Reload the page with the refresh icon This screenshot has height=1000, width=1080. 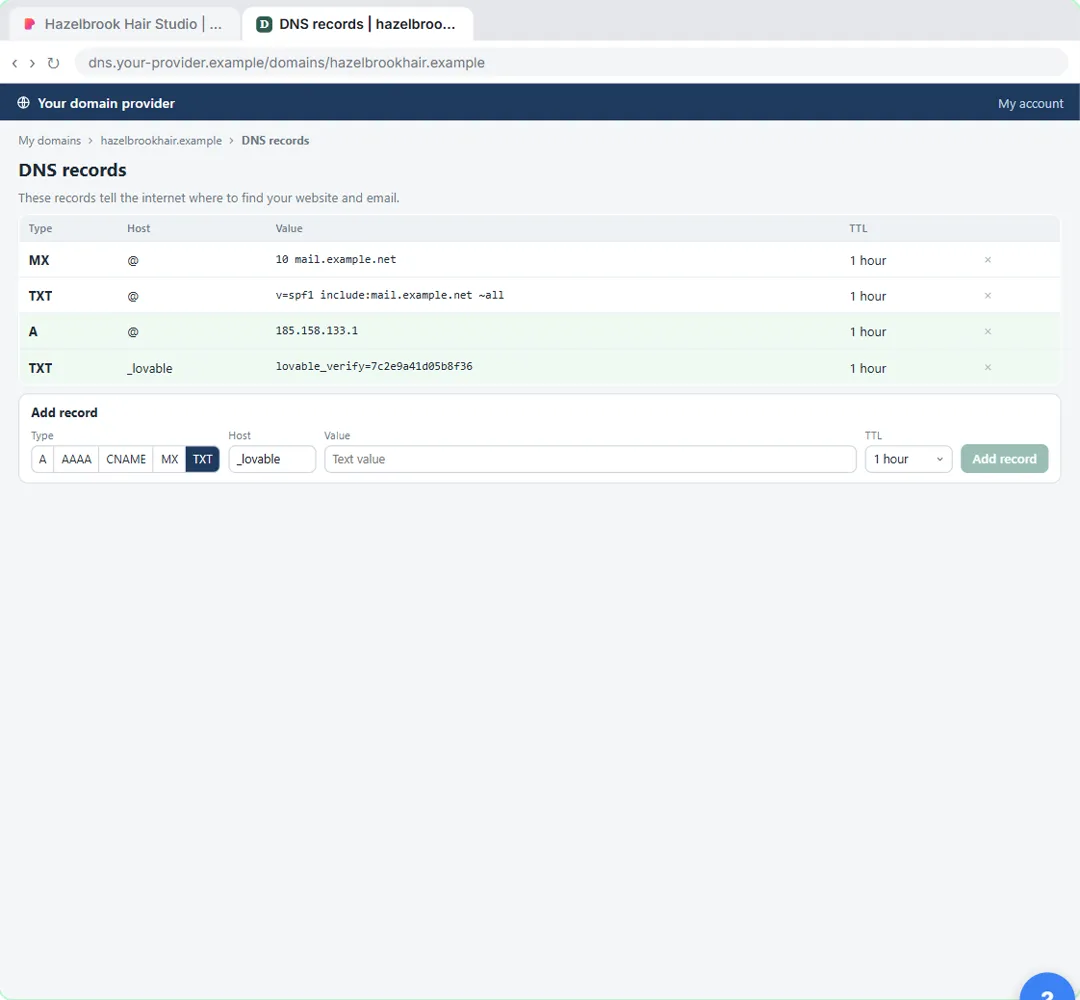pos(53,63)
